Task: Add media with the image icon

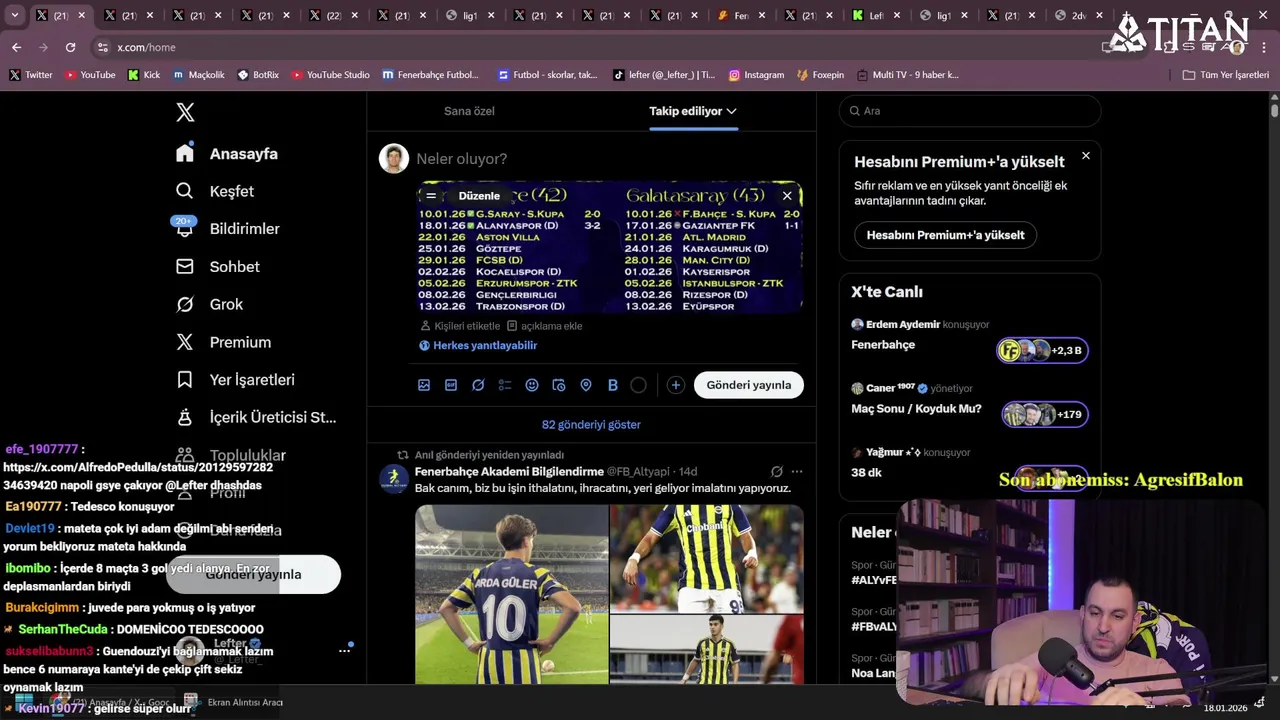Action: coord(424,385)
